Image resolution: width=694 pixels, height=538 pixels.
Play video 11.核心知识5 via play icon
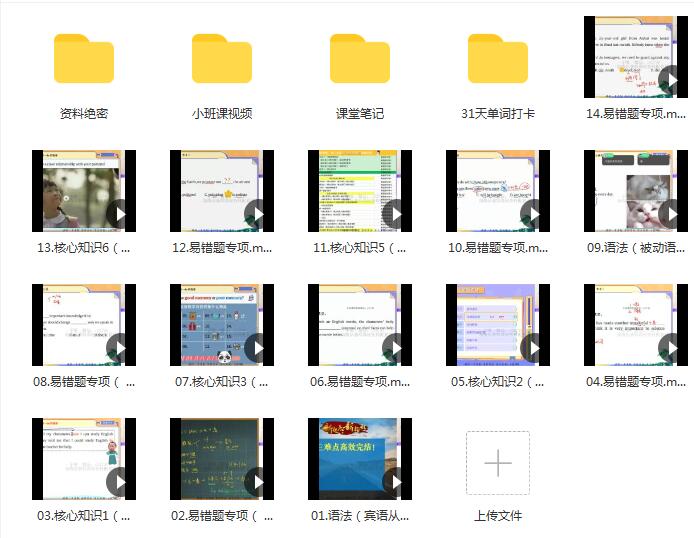click(395, 214)
